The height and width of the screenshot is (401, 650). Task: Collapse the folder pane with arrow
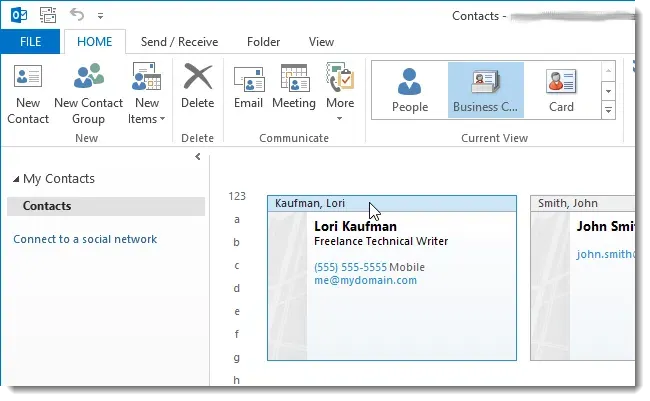198,157
